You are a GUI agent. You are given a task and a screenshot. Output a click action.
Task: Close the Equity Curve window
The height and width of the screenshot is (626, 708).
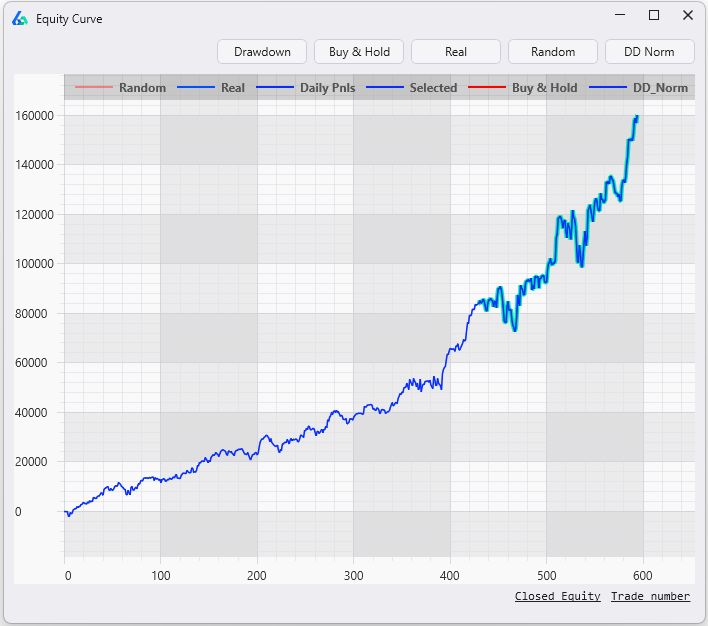tap(687, 15)
